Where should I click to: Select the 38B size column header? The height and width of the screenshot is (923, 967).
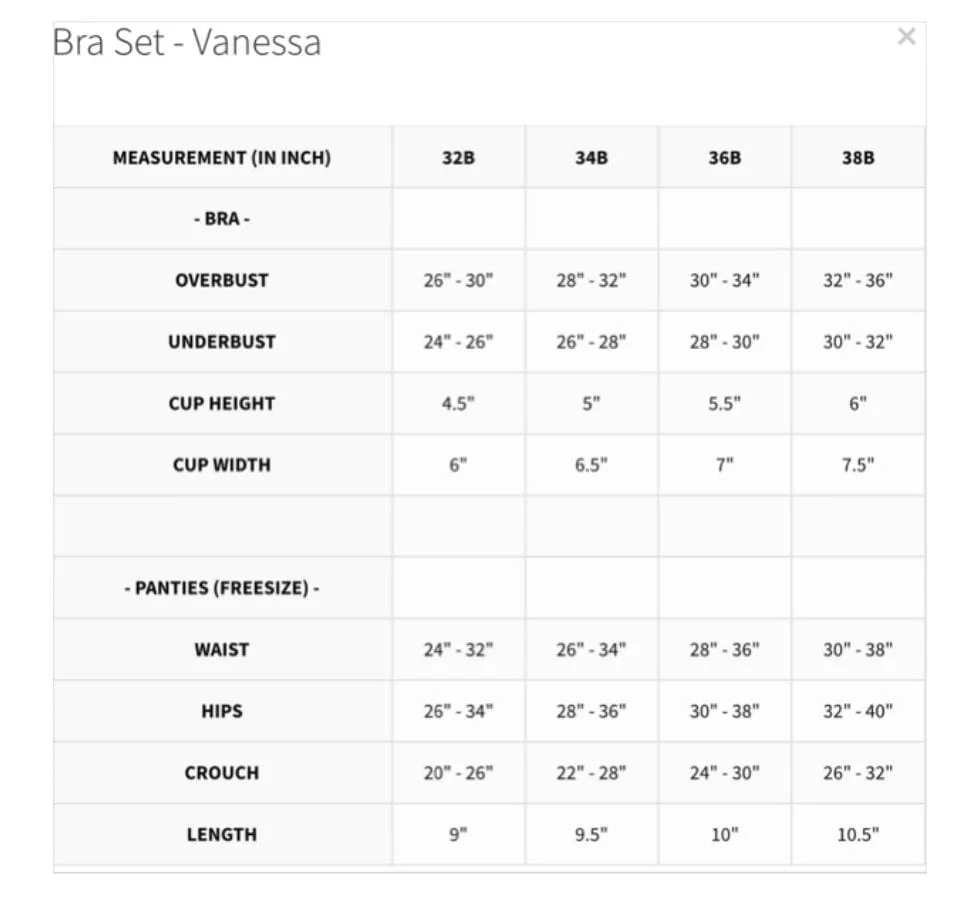(x=858, y=158)
